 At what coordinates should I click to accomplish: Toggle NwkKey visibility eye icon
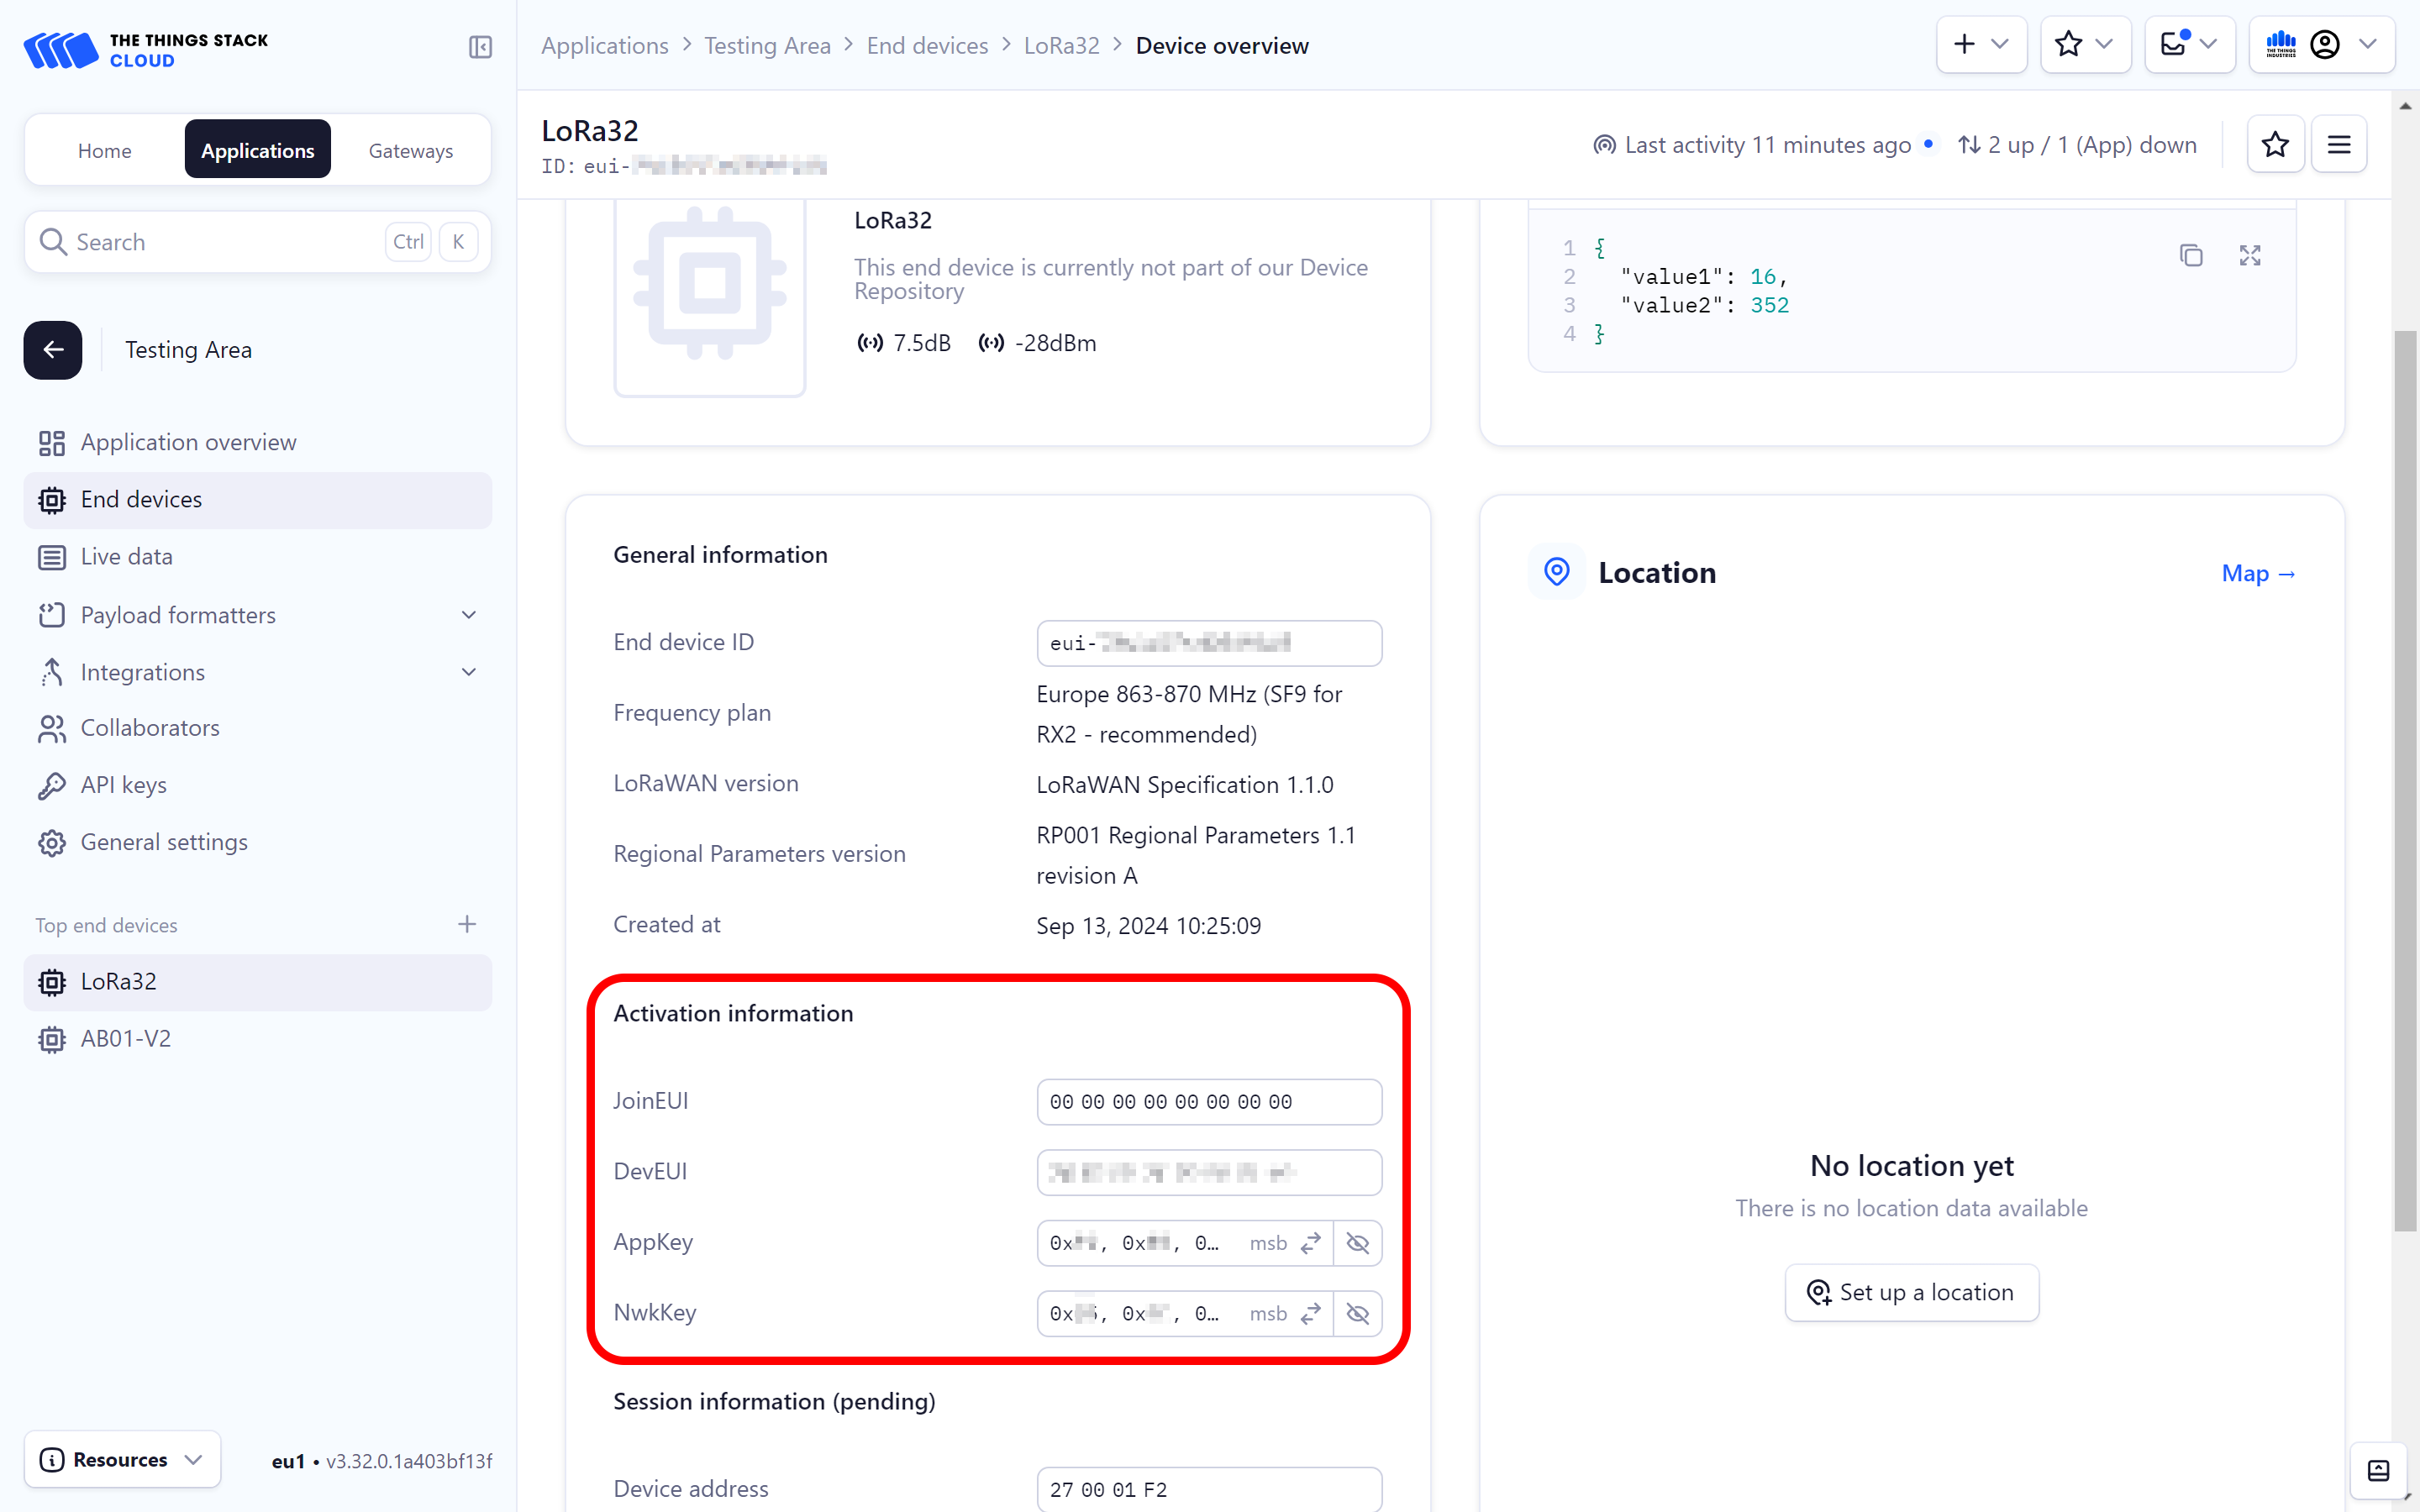click(1357, 1314)
